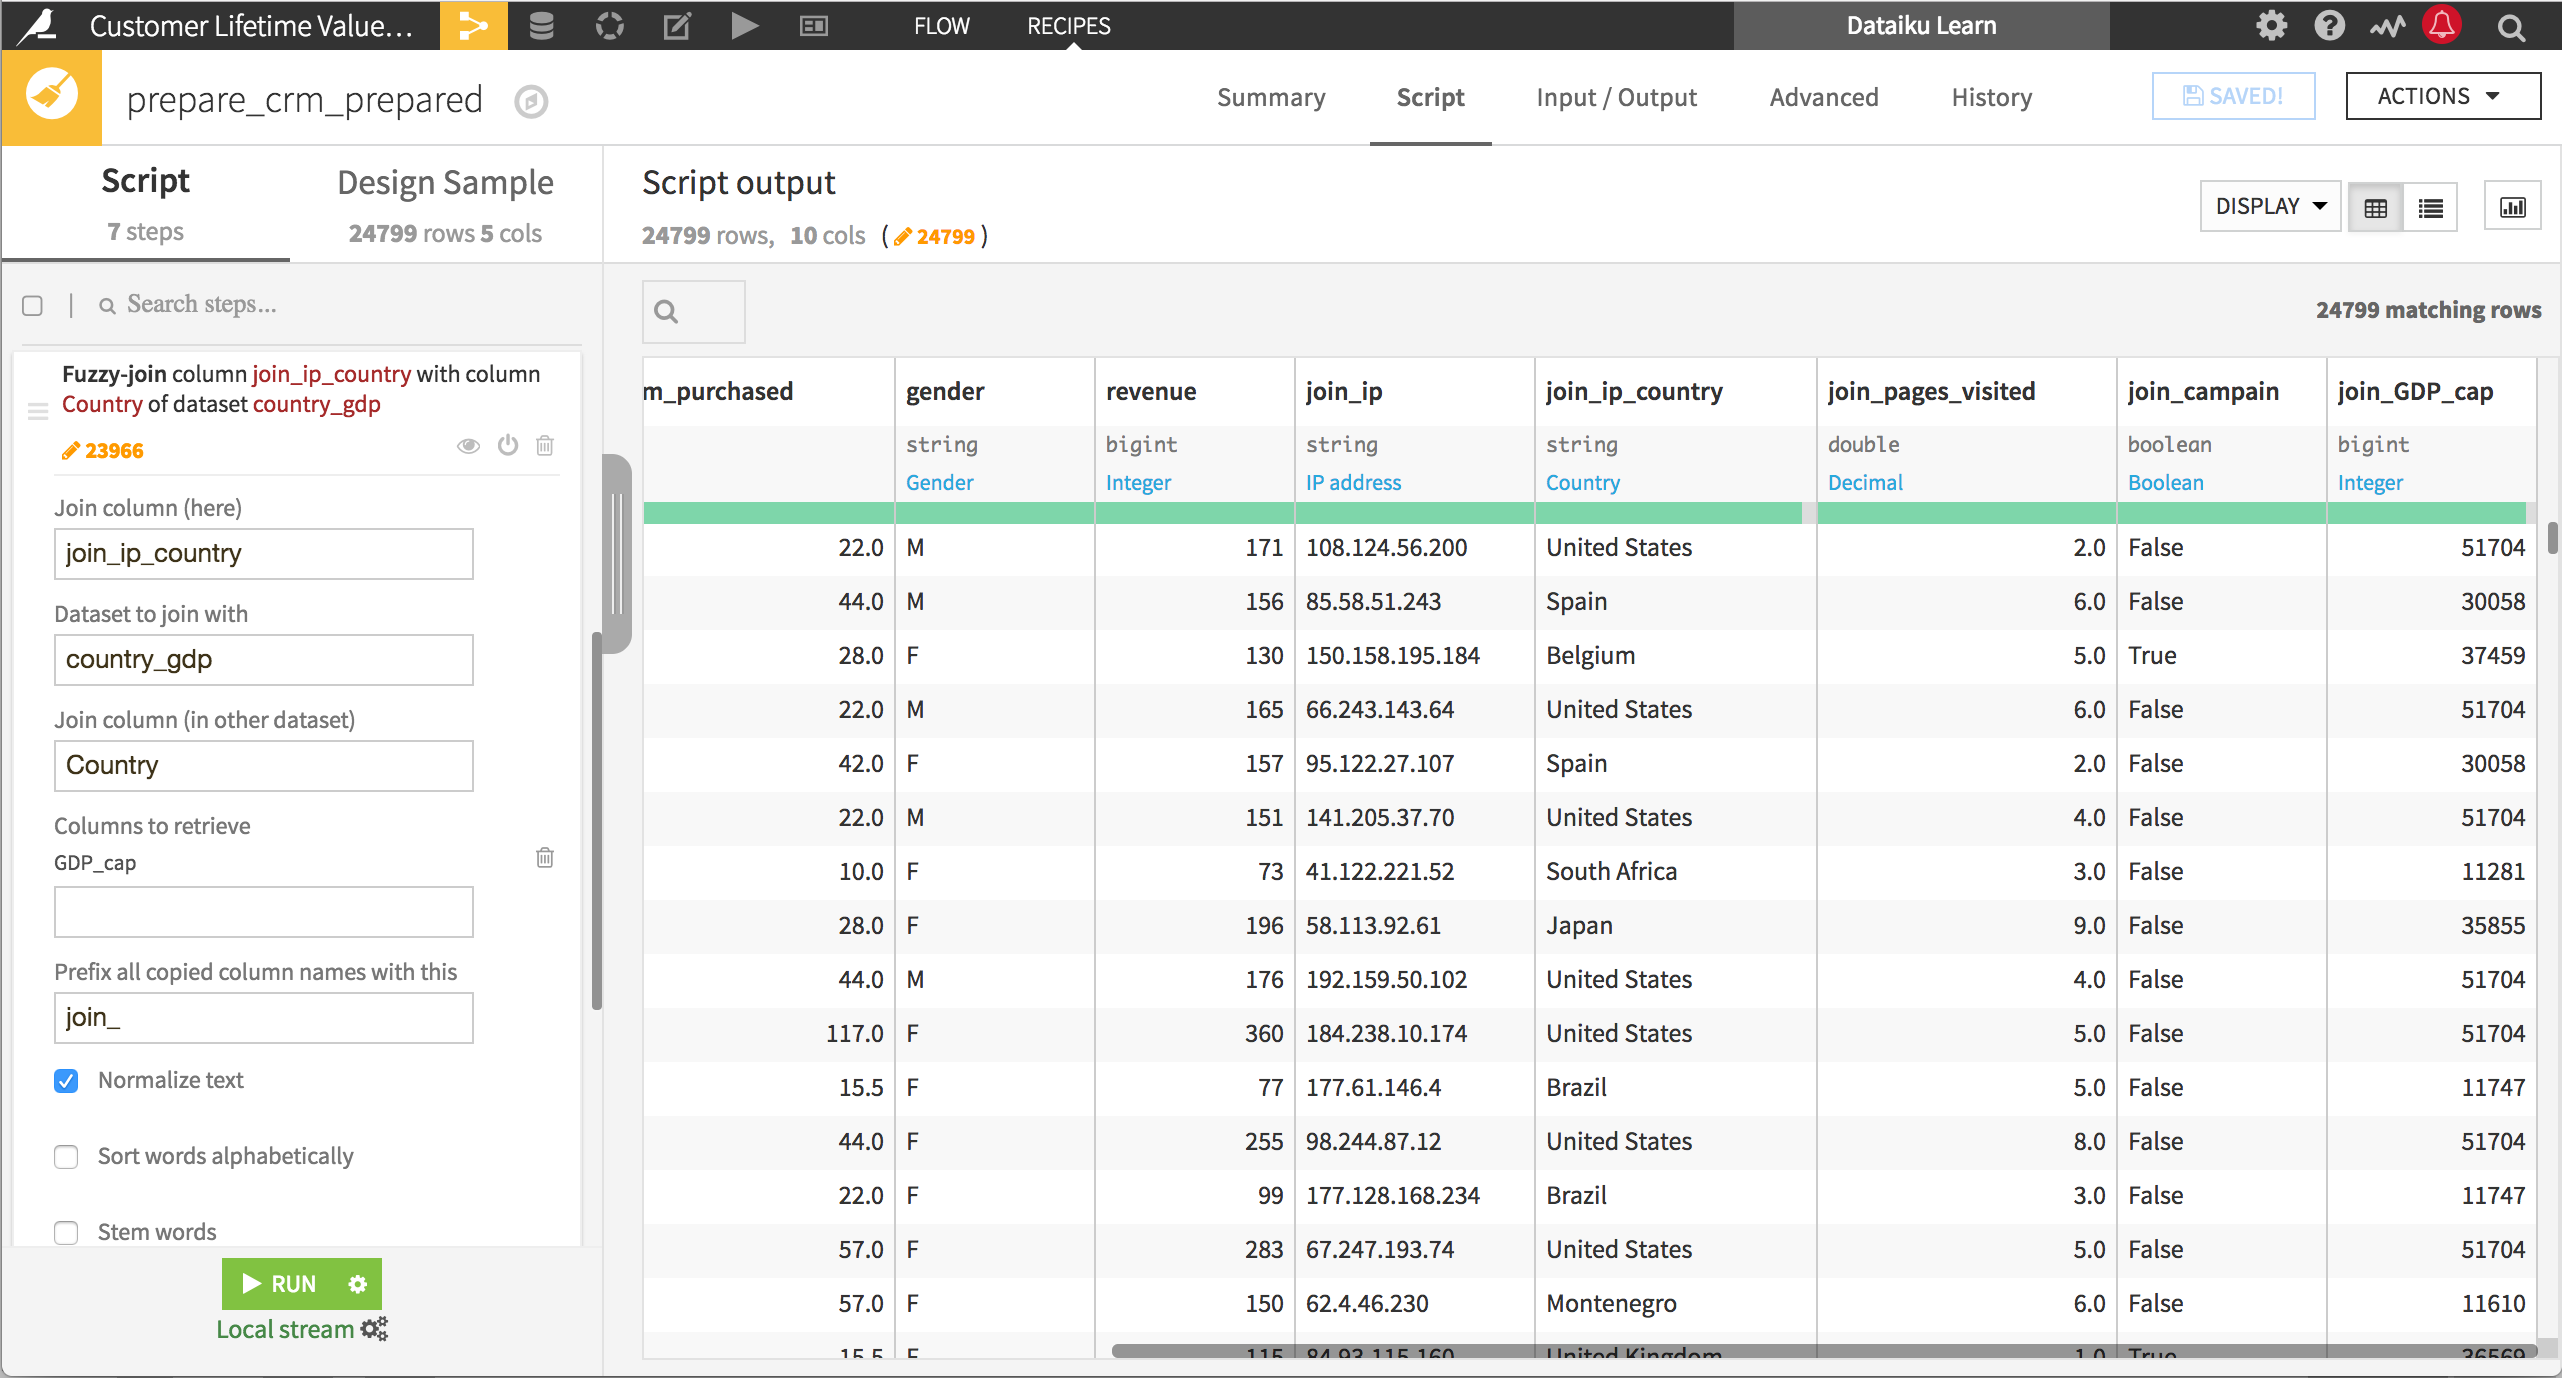Open the gender column header menu

click(x=945, y=391)
